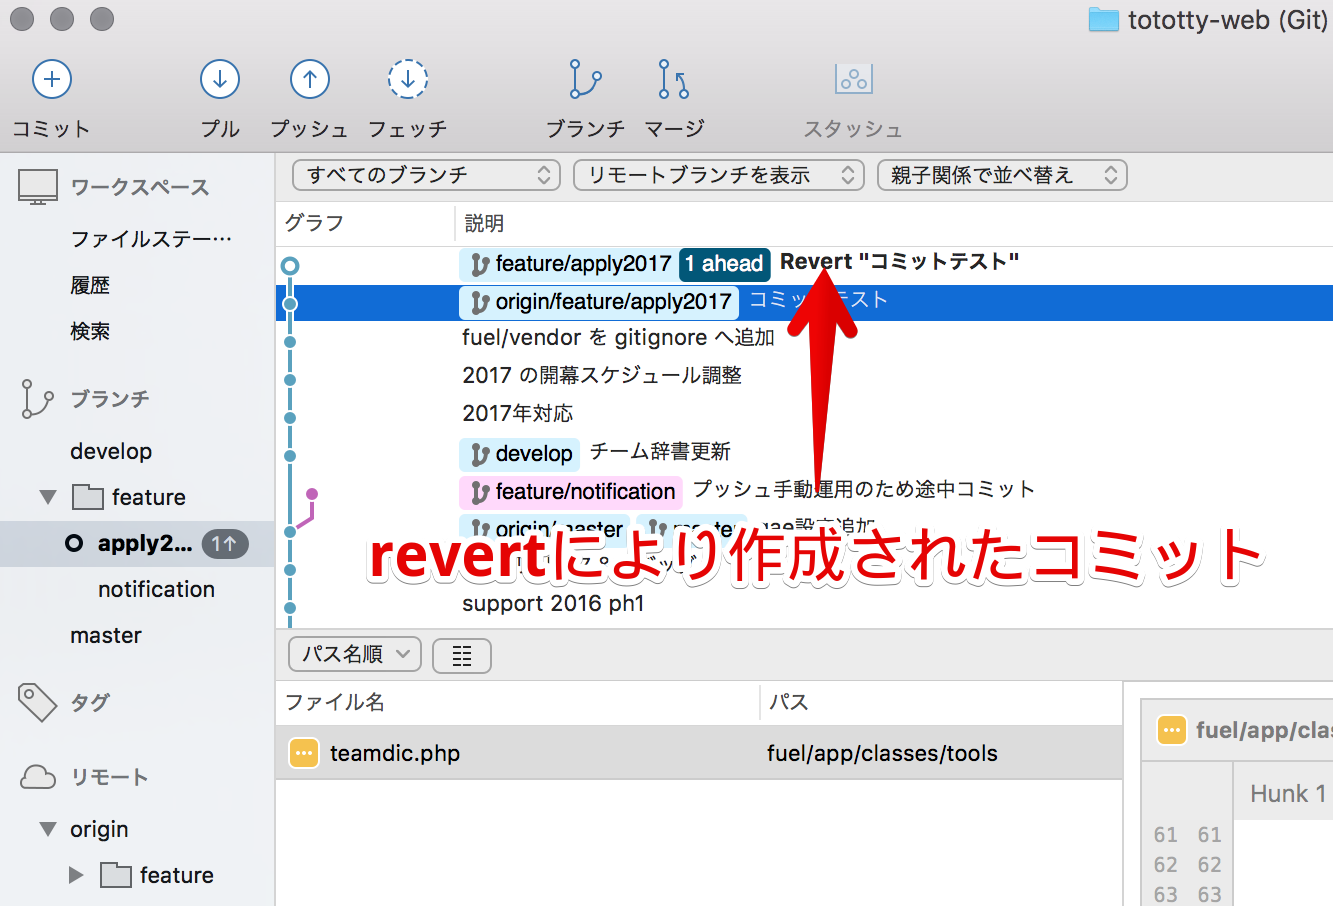Image resolution: width=1333 pixels, height=906 pixels.
Task: Click the パス column header
Action: pos(788,702)
